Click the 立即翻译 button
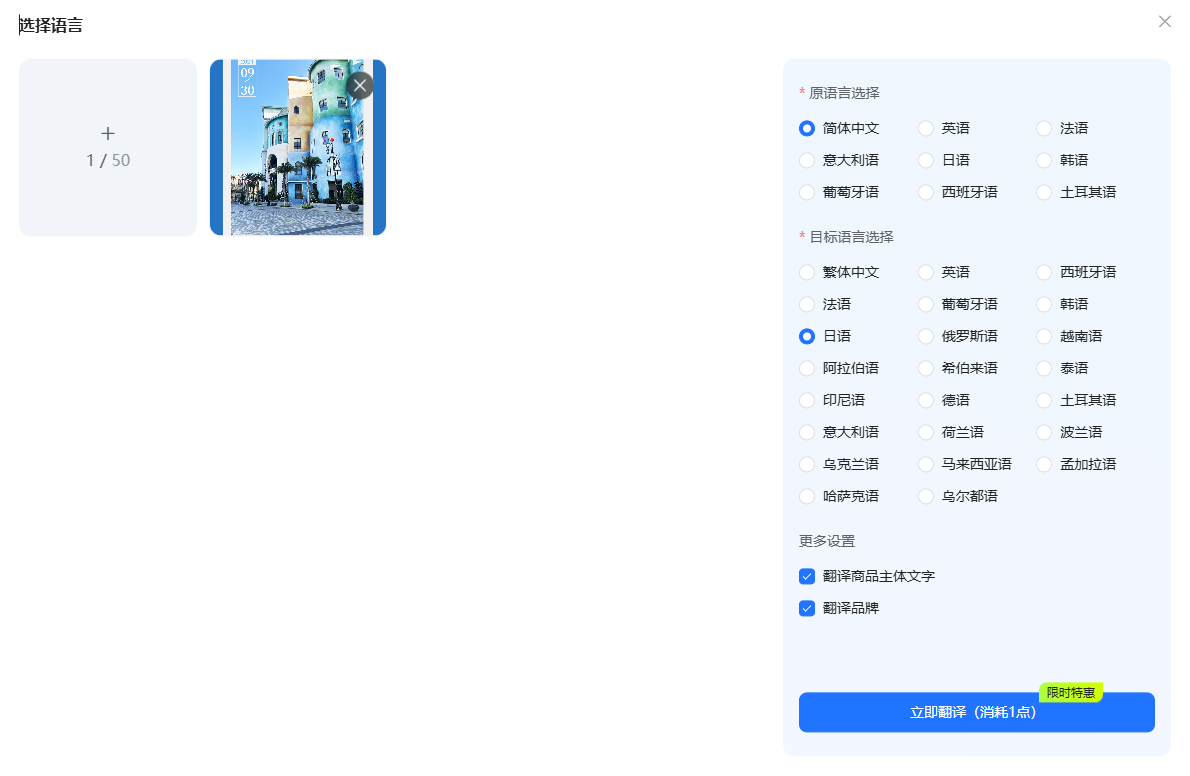Viewport: 1190px width, 776px height. click(976, 712)
